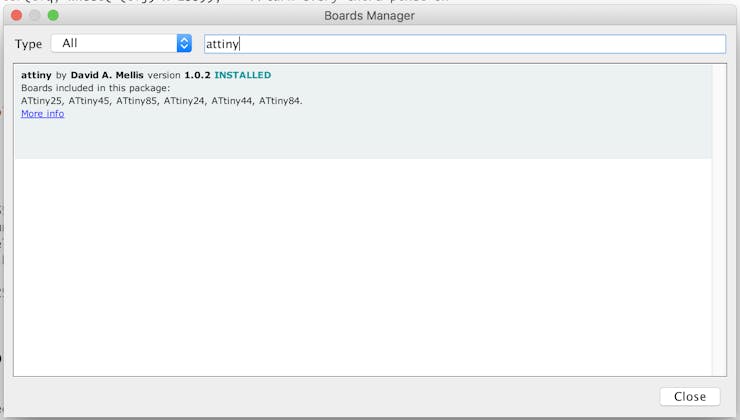The image size is (740, 420).
Task: Click the INSTALLED status label
Action: (x=243, y=75)
